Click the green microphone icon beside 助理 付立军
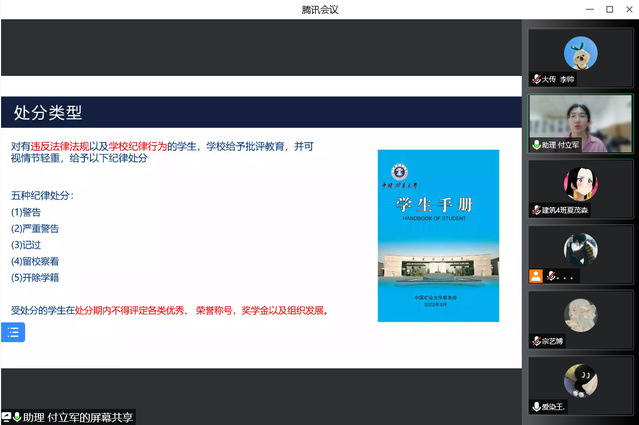The height and width of the screenshot is (425, 639). pyautogui.click(x=536, y=145)
